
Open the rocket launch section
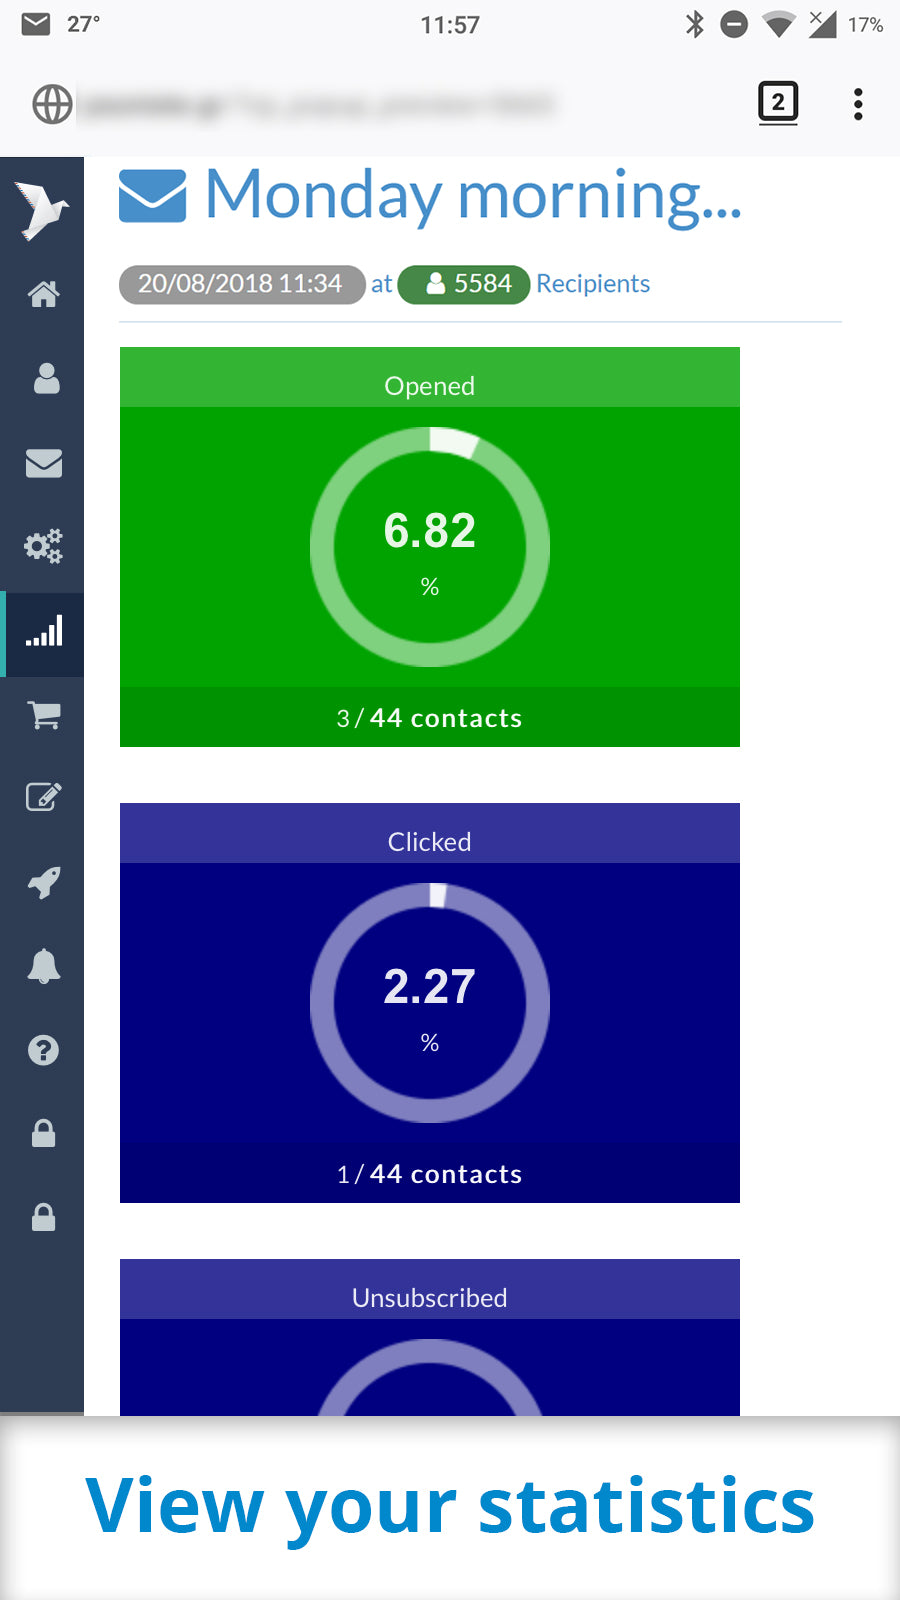click(x=43, y=881)
